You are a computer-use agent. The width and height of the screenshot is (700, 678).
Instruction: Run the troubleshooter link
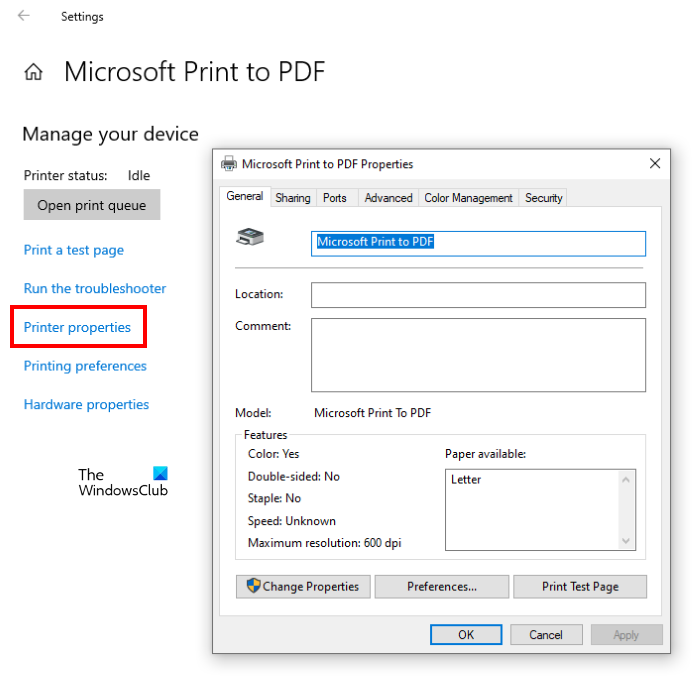pyautogui.click(x=95, y=288)
